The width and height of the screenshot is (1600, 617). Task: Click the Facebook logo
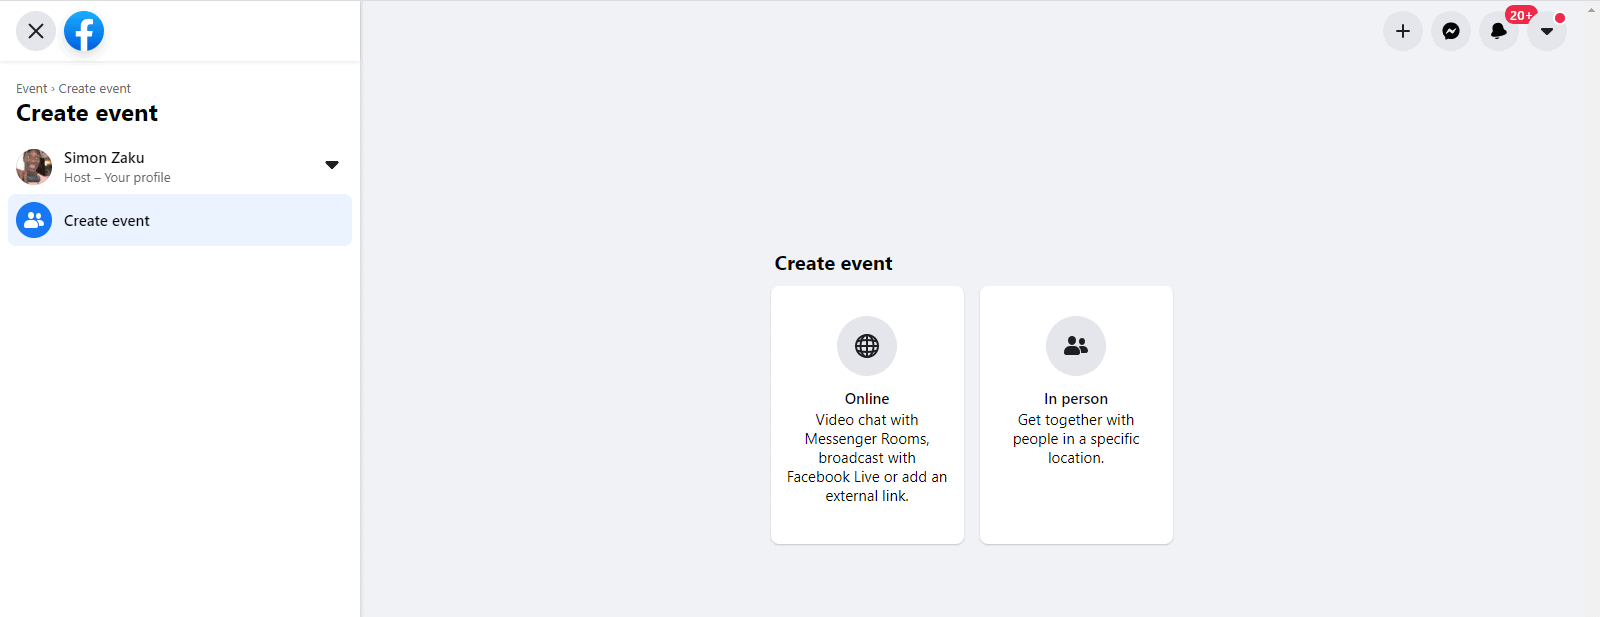pyautogui.click(x=84, y=31)
